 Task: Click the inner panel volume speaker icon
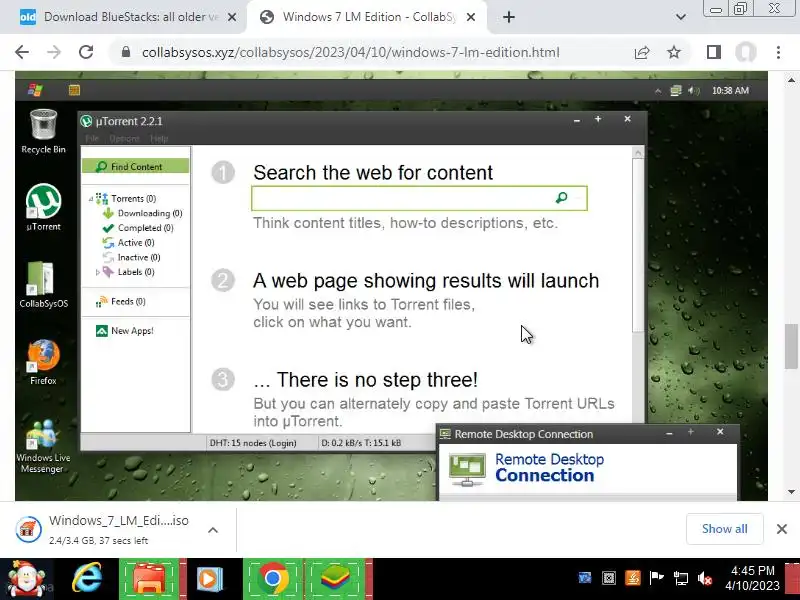point(693,90)
